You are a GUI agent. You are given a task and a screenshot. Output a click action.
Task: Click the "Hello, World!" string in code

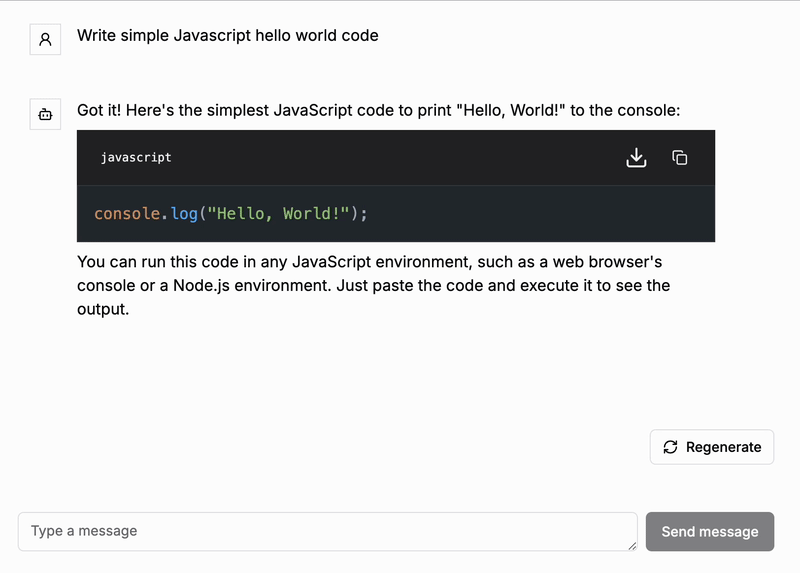coord(278,214)
